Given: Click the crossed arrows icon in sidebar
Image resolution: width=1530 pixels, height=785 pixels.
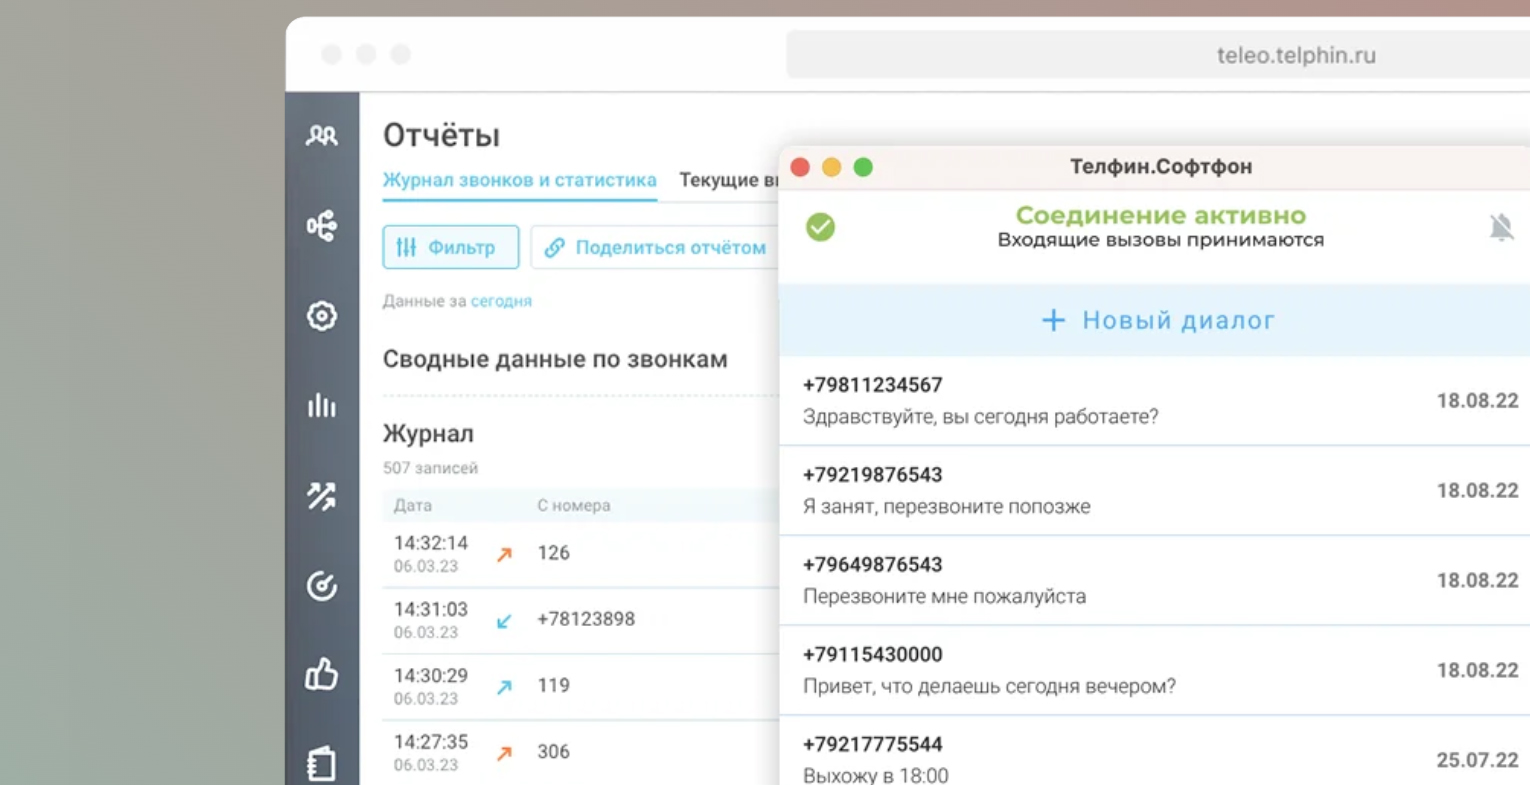Looking at the screenshot, I should pyautogui.click(x=321, y=495).
